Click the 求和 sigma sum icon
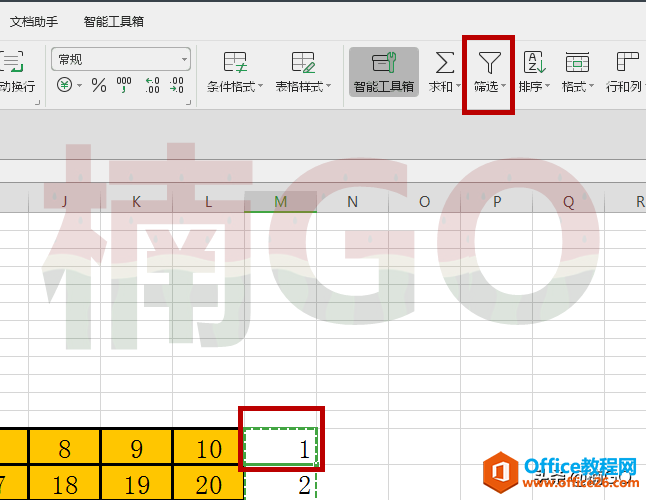 click(445, 63)
